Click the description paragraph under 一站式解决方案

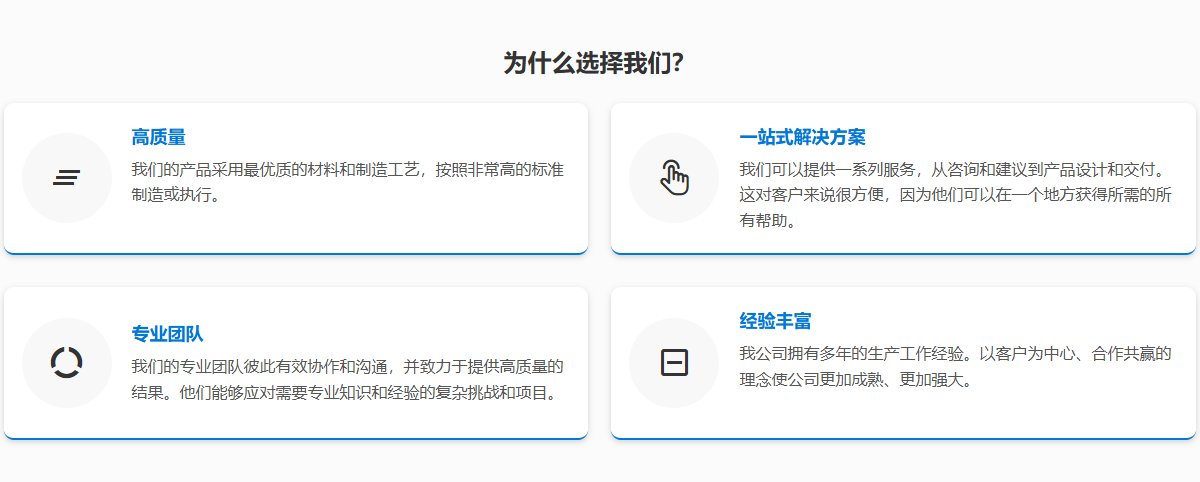[955, 195]
